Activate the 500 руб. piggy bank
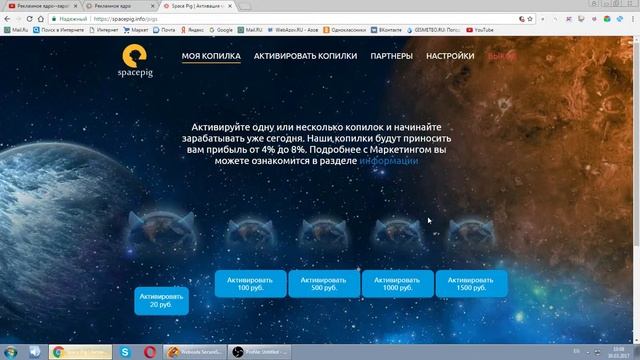The height and width of the screenshot is (360, 640). [324, 284]
